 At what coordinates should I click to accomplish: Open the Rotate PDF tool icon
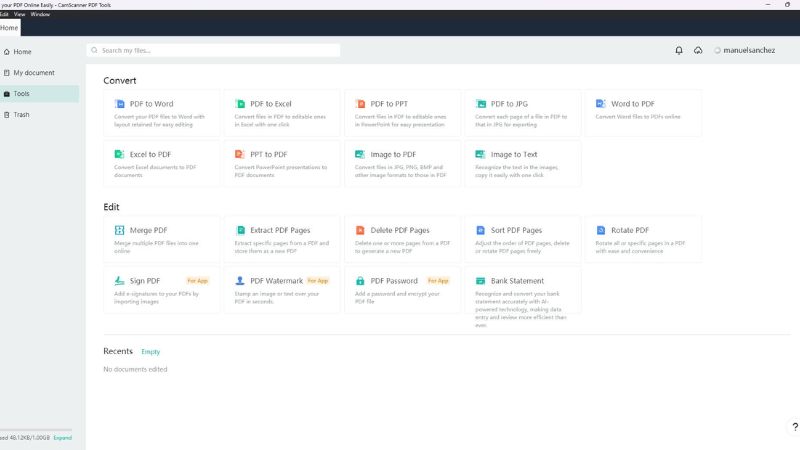pyautogui.click(x=601, y=230)
